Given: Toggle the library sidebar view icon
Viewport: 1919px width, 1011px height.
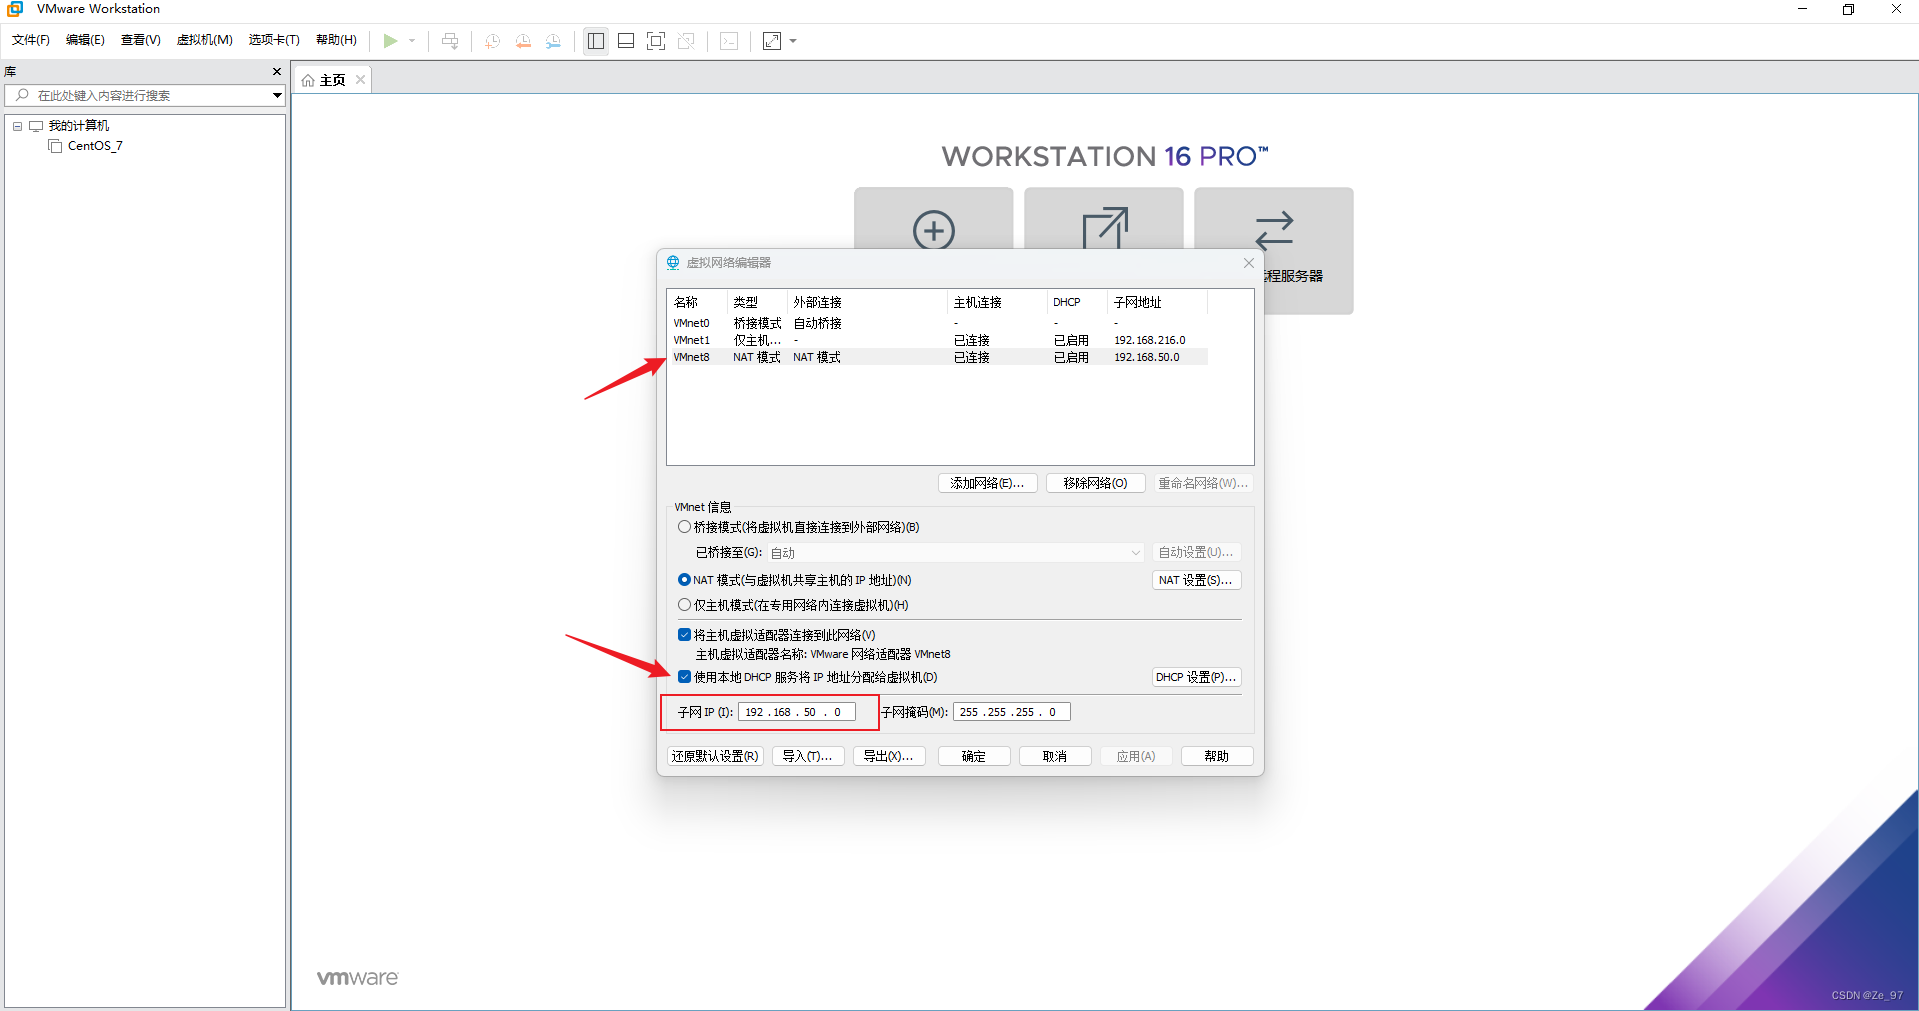Looking at the screenshot, I should [596, 41].
